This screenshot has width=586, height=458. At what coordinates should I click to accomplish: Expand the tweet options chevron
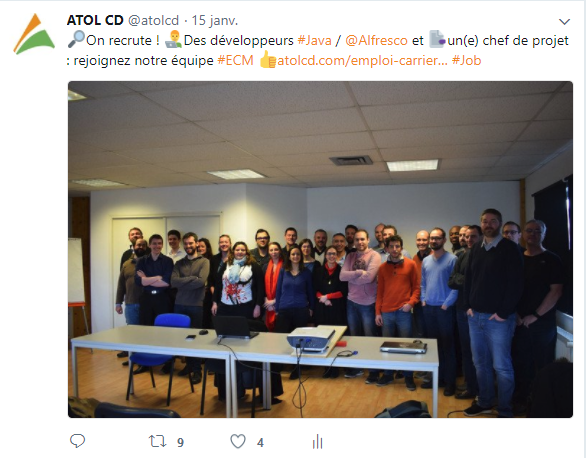(564, 22)
